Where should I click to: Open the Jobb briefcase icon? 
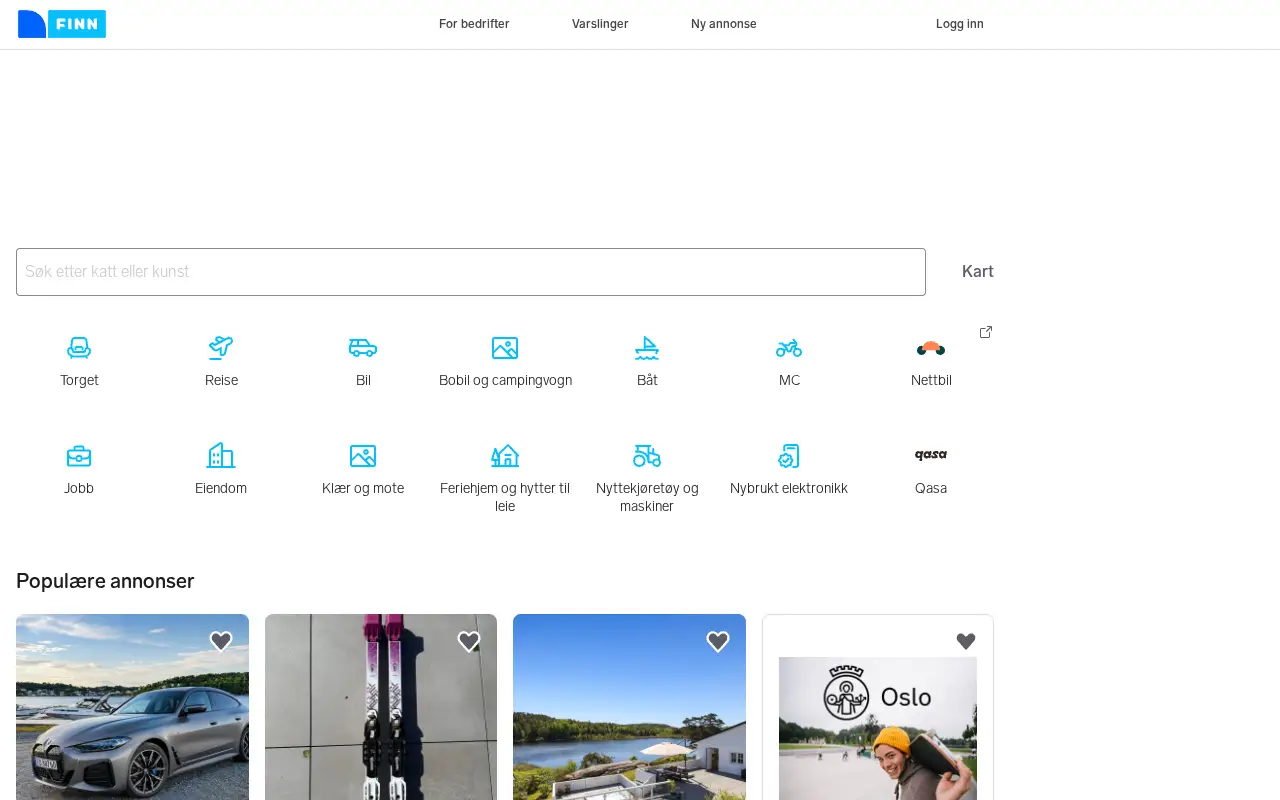click(79, 456)
